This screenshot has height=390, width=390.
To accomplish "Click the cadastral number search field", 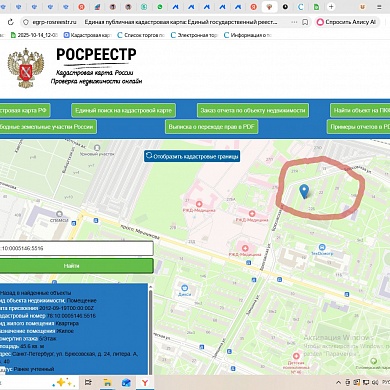I will coord(76,248).
